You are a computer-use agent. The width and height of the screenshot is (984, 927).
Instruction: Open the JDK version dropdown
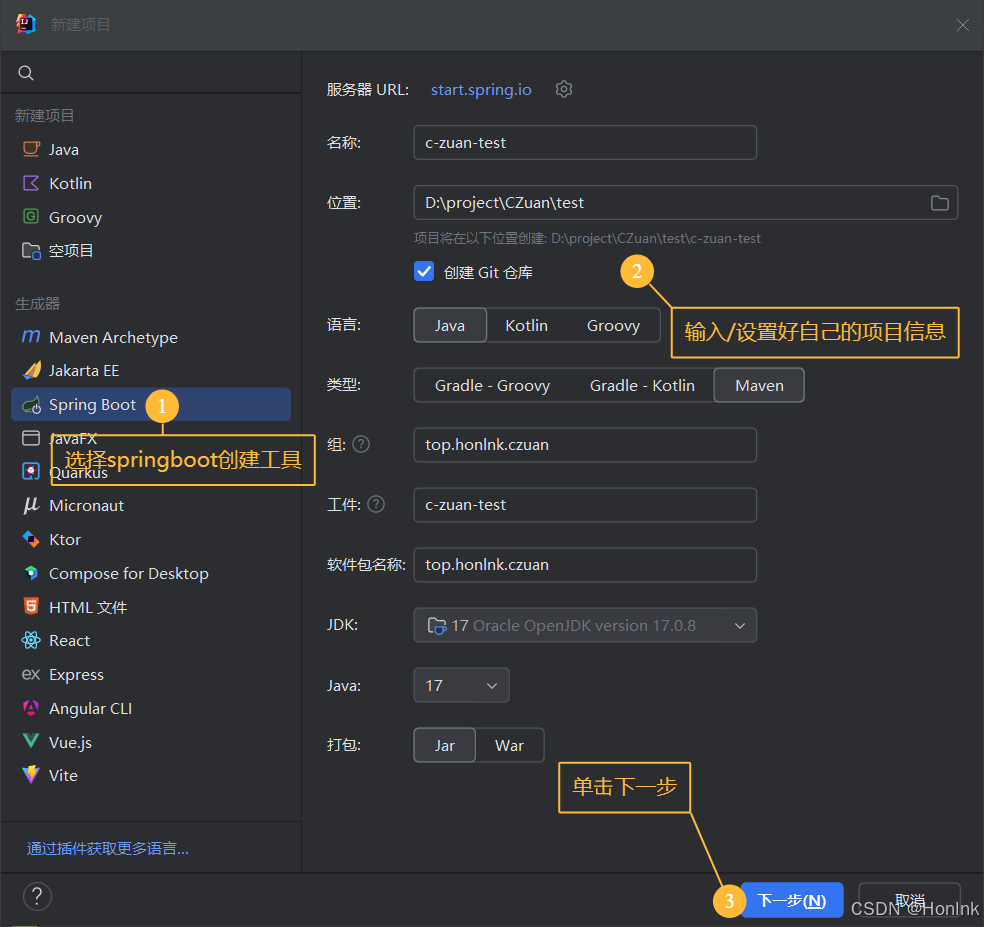pyautogui.click(x=585, y=625)
